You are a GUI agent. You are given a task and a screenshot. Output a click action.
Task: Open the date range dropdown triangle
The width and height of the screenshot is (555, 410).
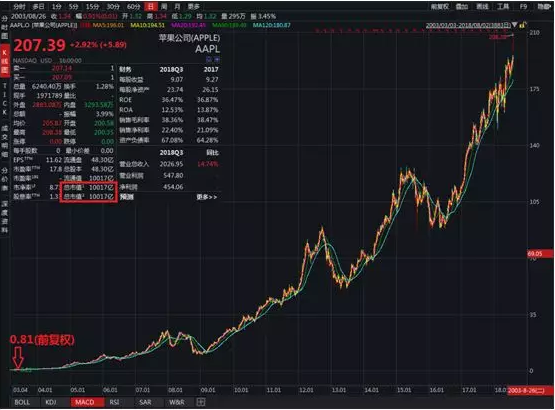(x=515, y=25)
